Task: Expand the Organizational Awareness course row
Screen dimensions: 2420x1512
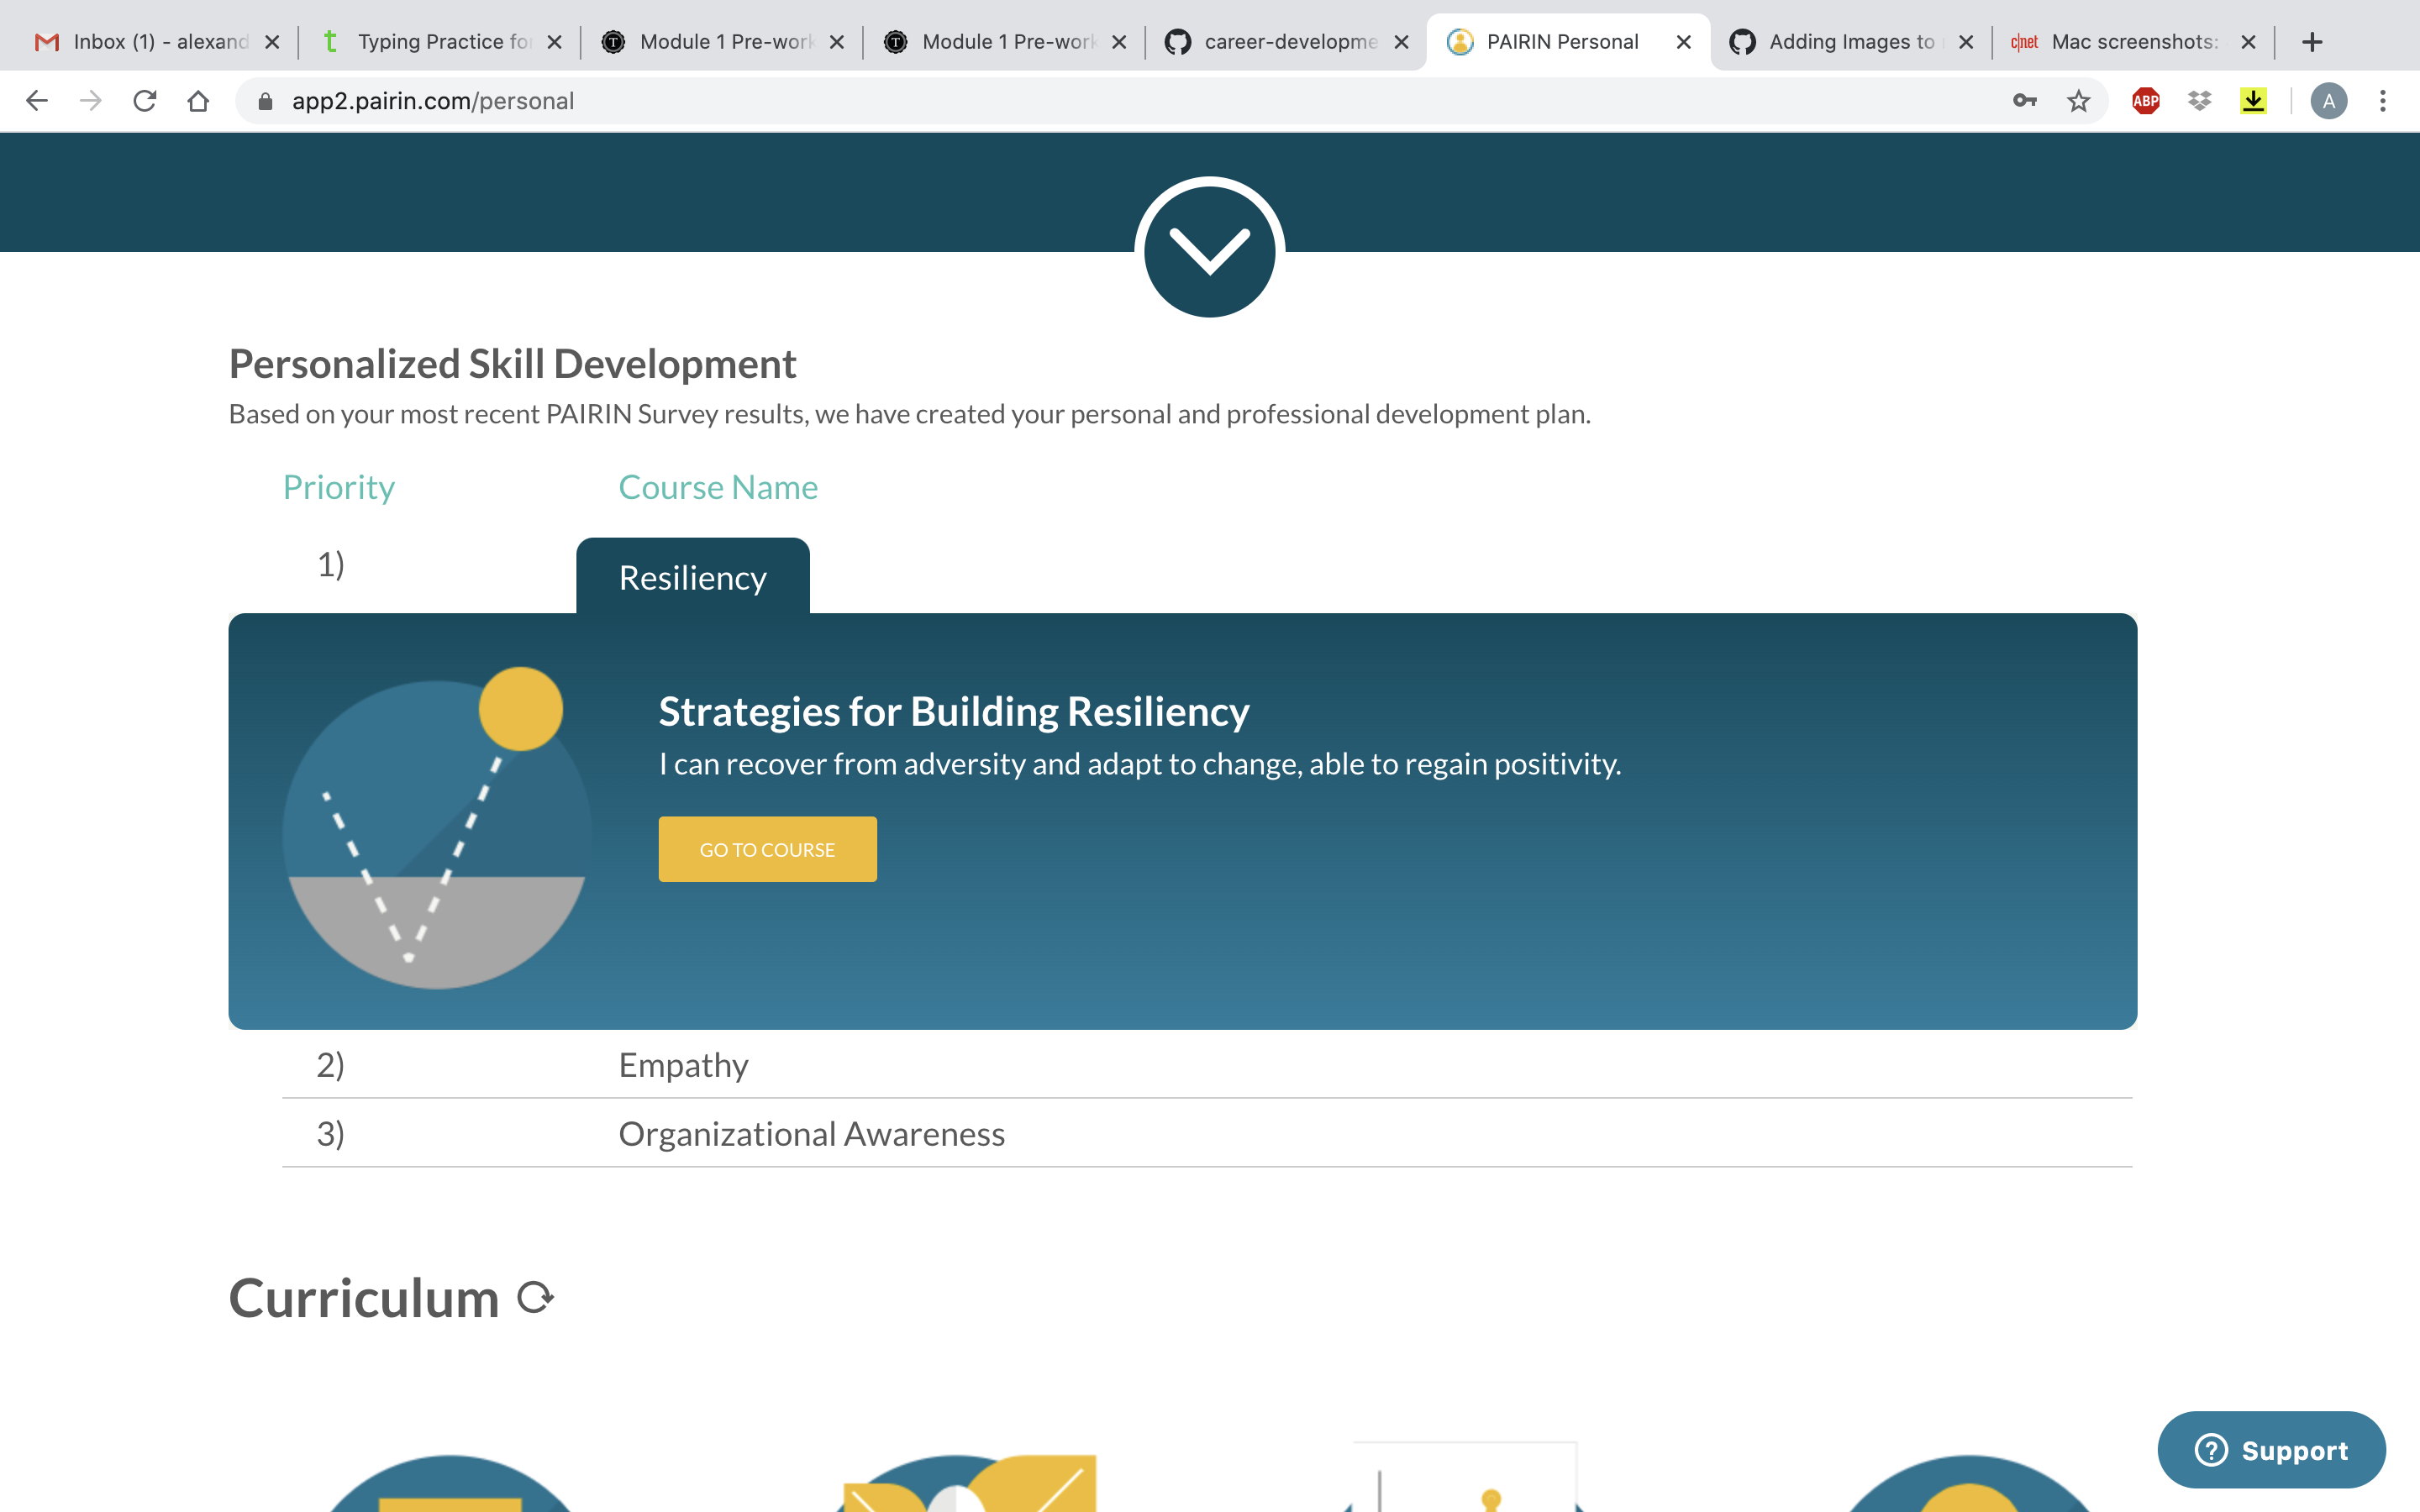Action: [x=811, y=1134]
